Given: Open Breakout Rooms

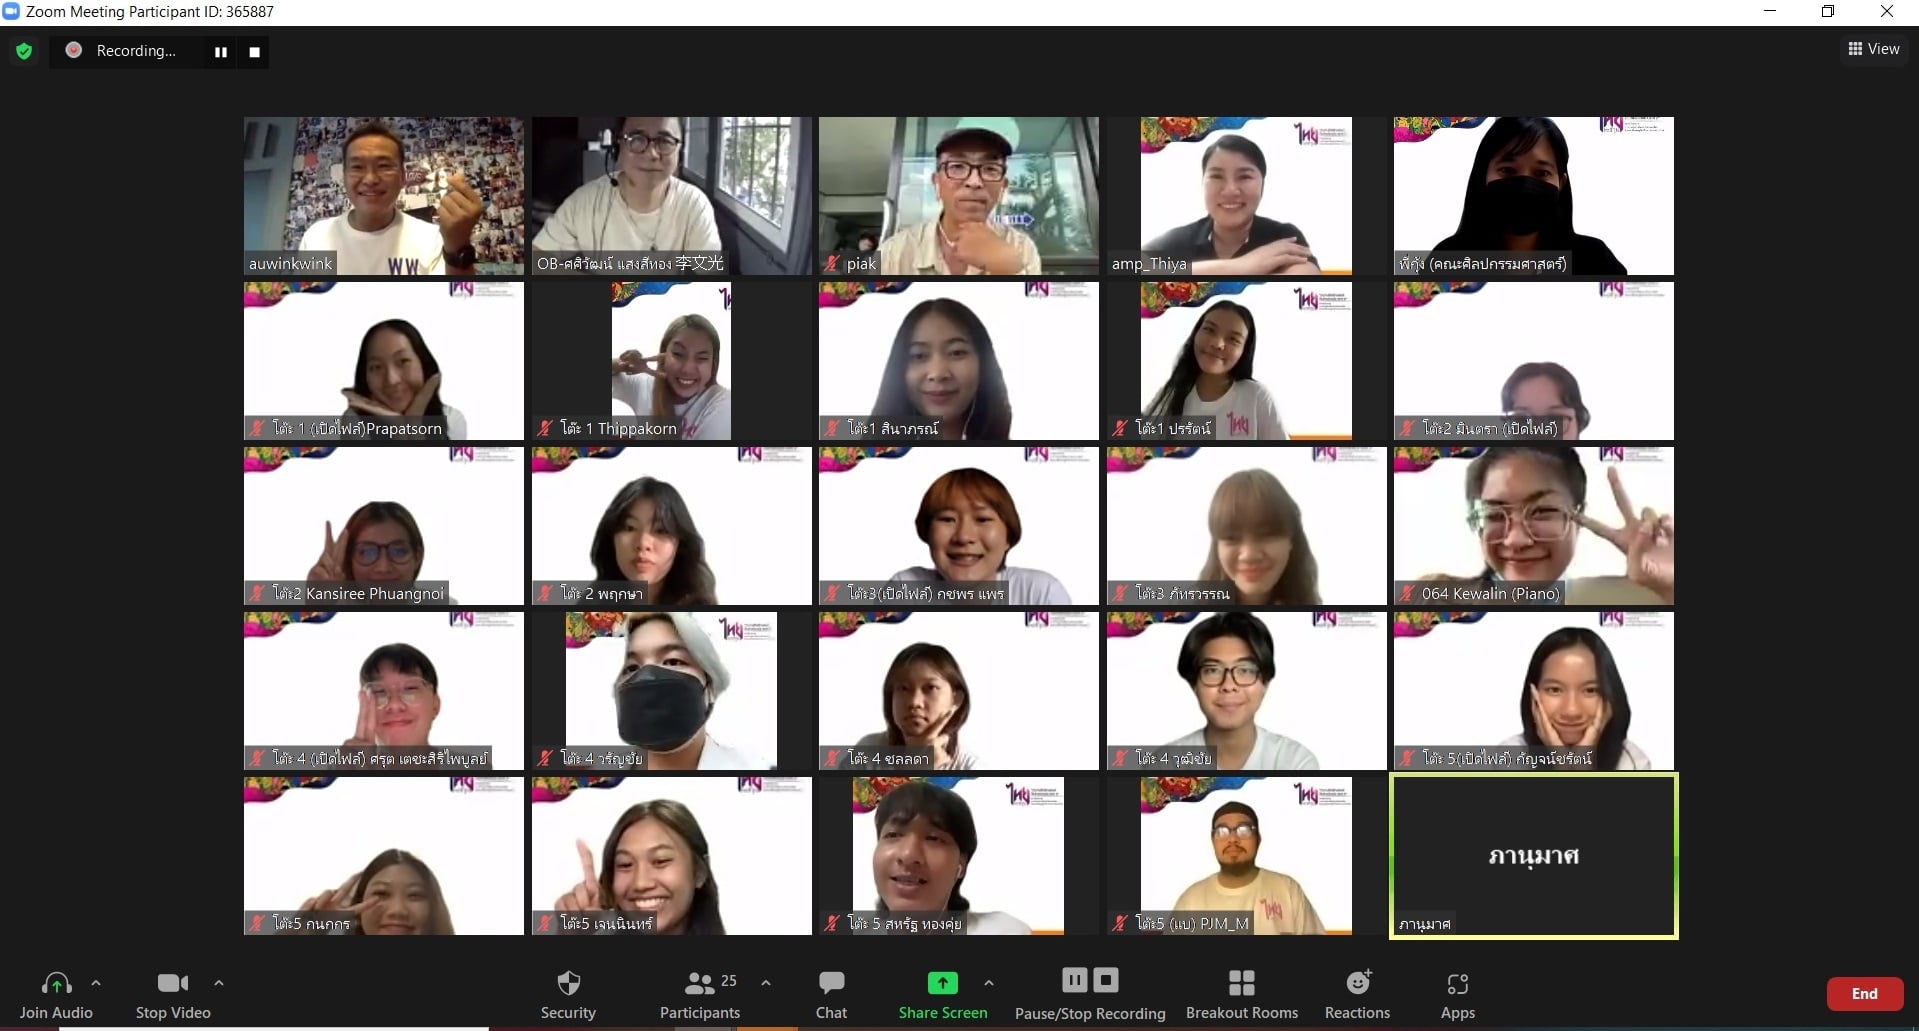Looking at the screenshot, I should [1241, 994].
